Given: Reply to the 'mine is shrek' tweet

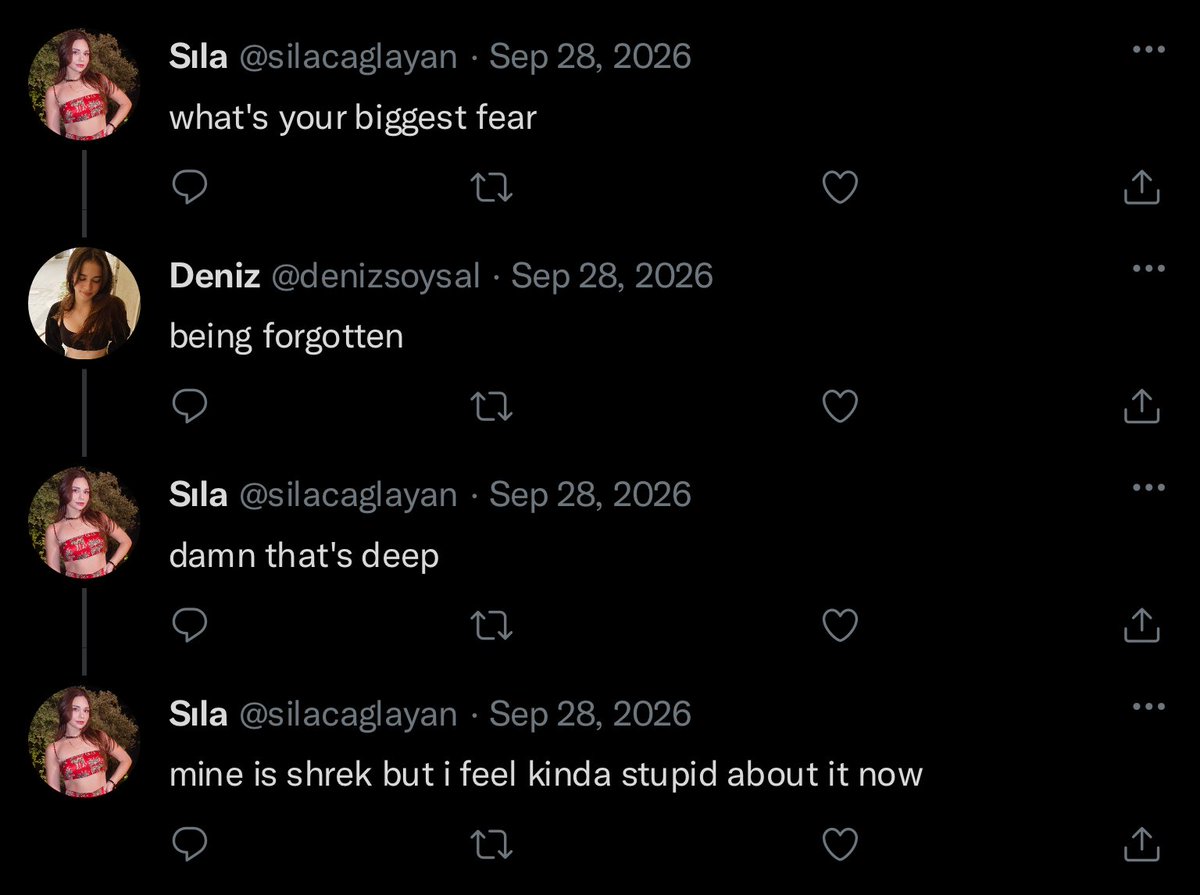Looking at the screenshot, I should (189, 844).
